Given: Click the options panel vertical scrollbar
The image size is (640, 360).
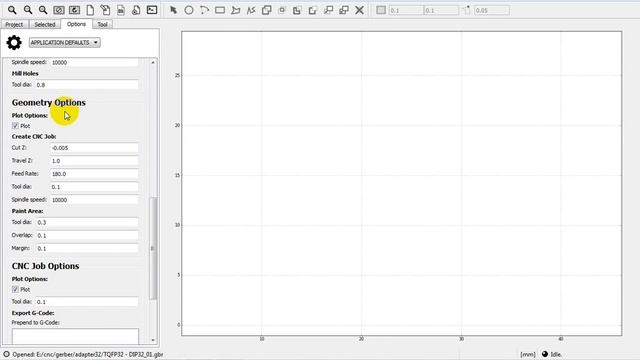Looking at the screenshot, I should [153, 248].
